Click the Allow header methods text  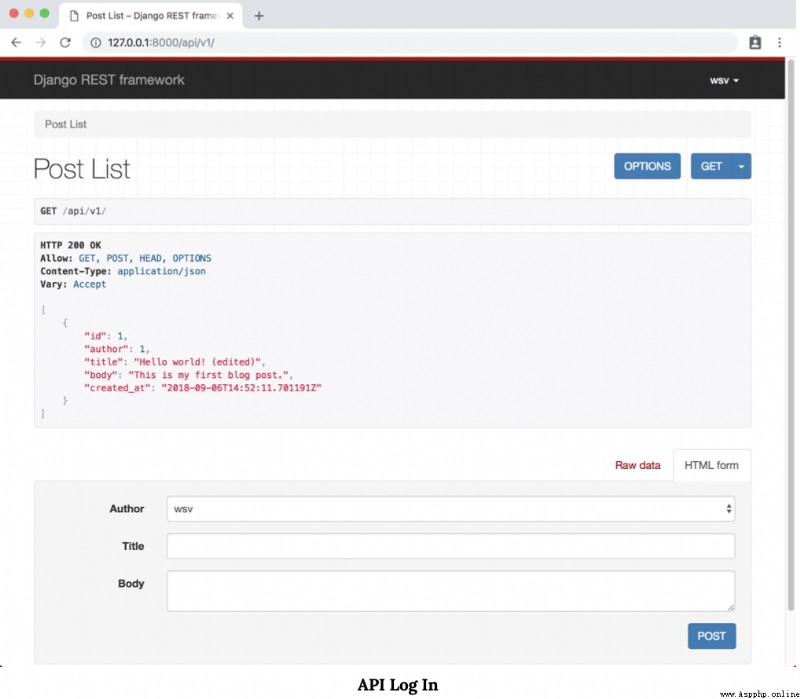click(x=145, y=258)
